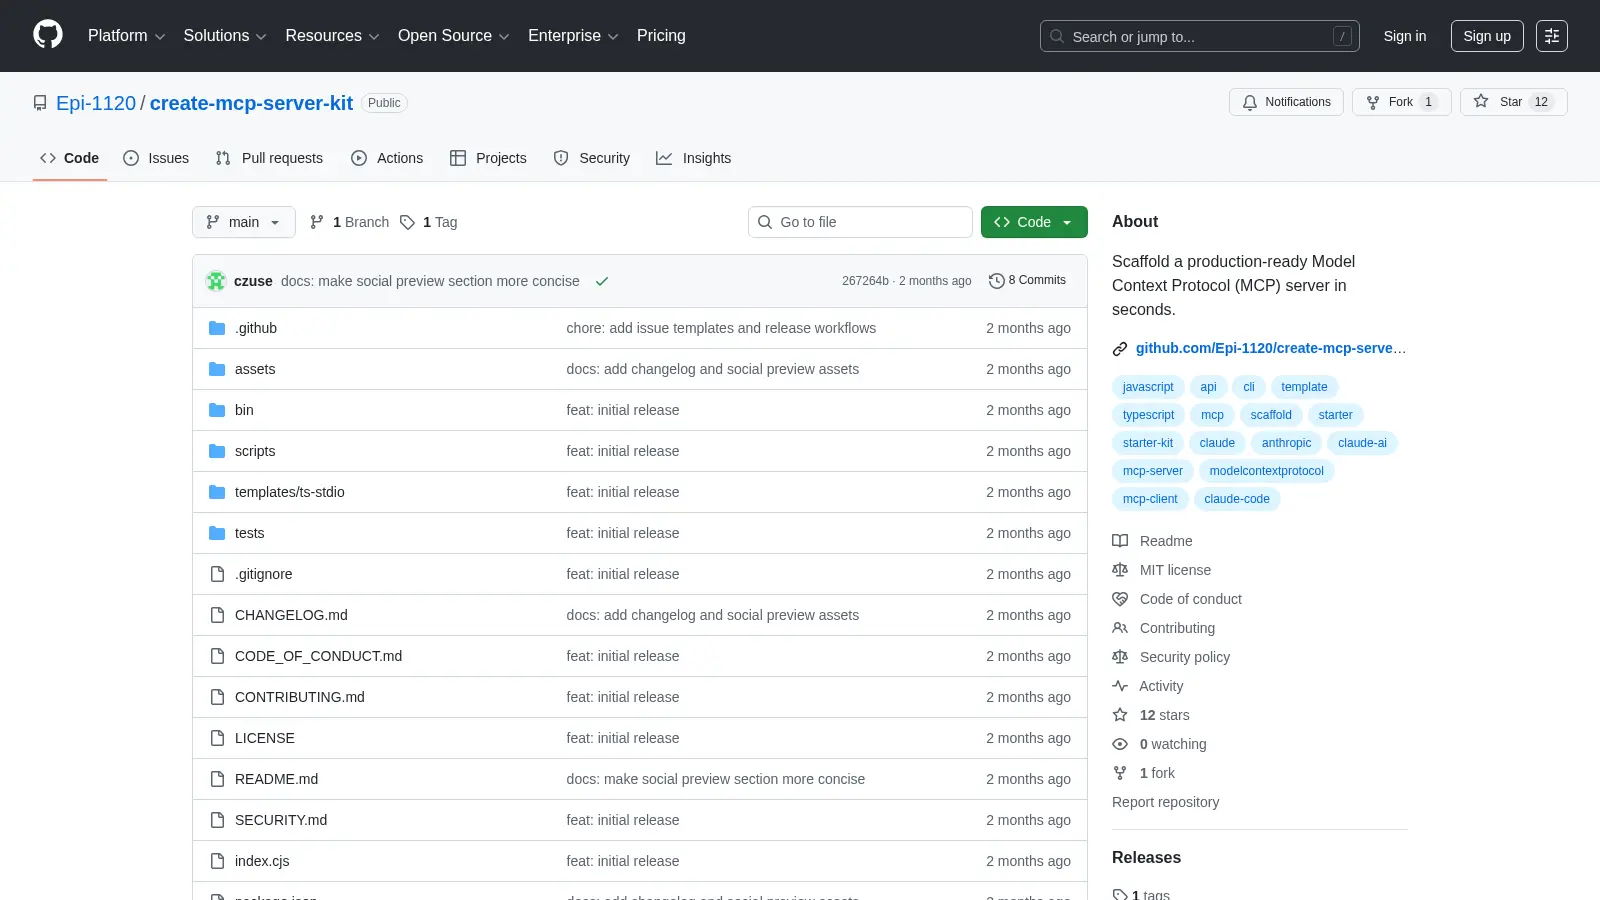Expand the Open Source menu
Screen dimensions: 1600x900
coord(454,36)
